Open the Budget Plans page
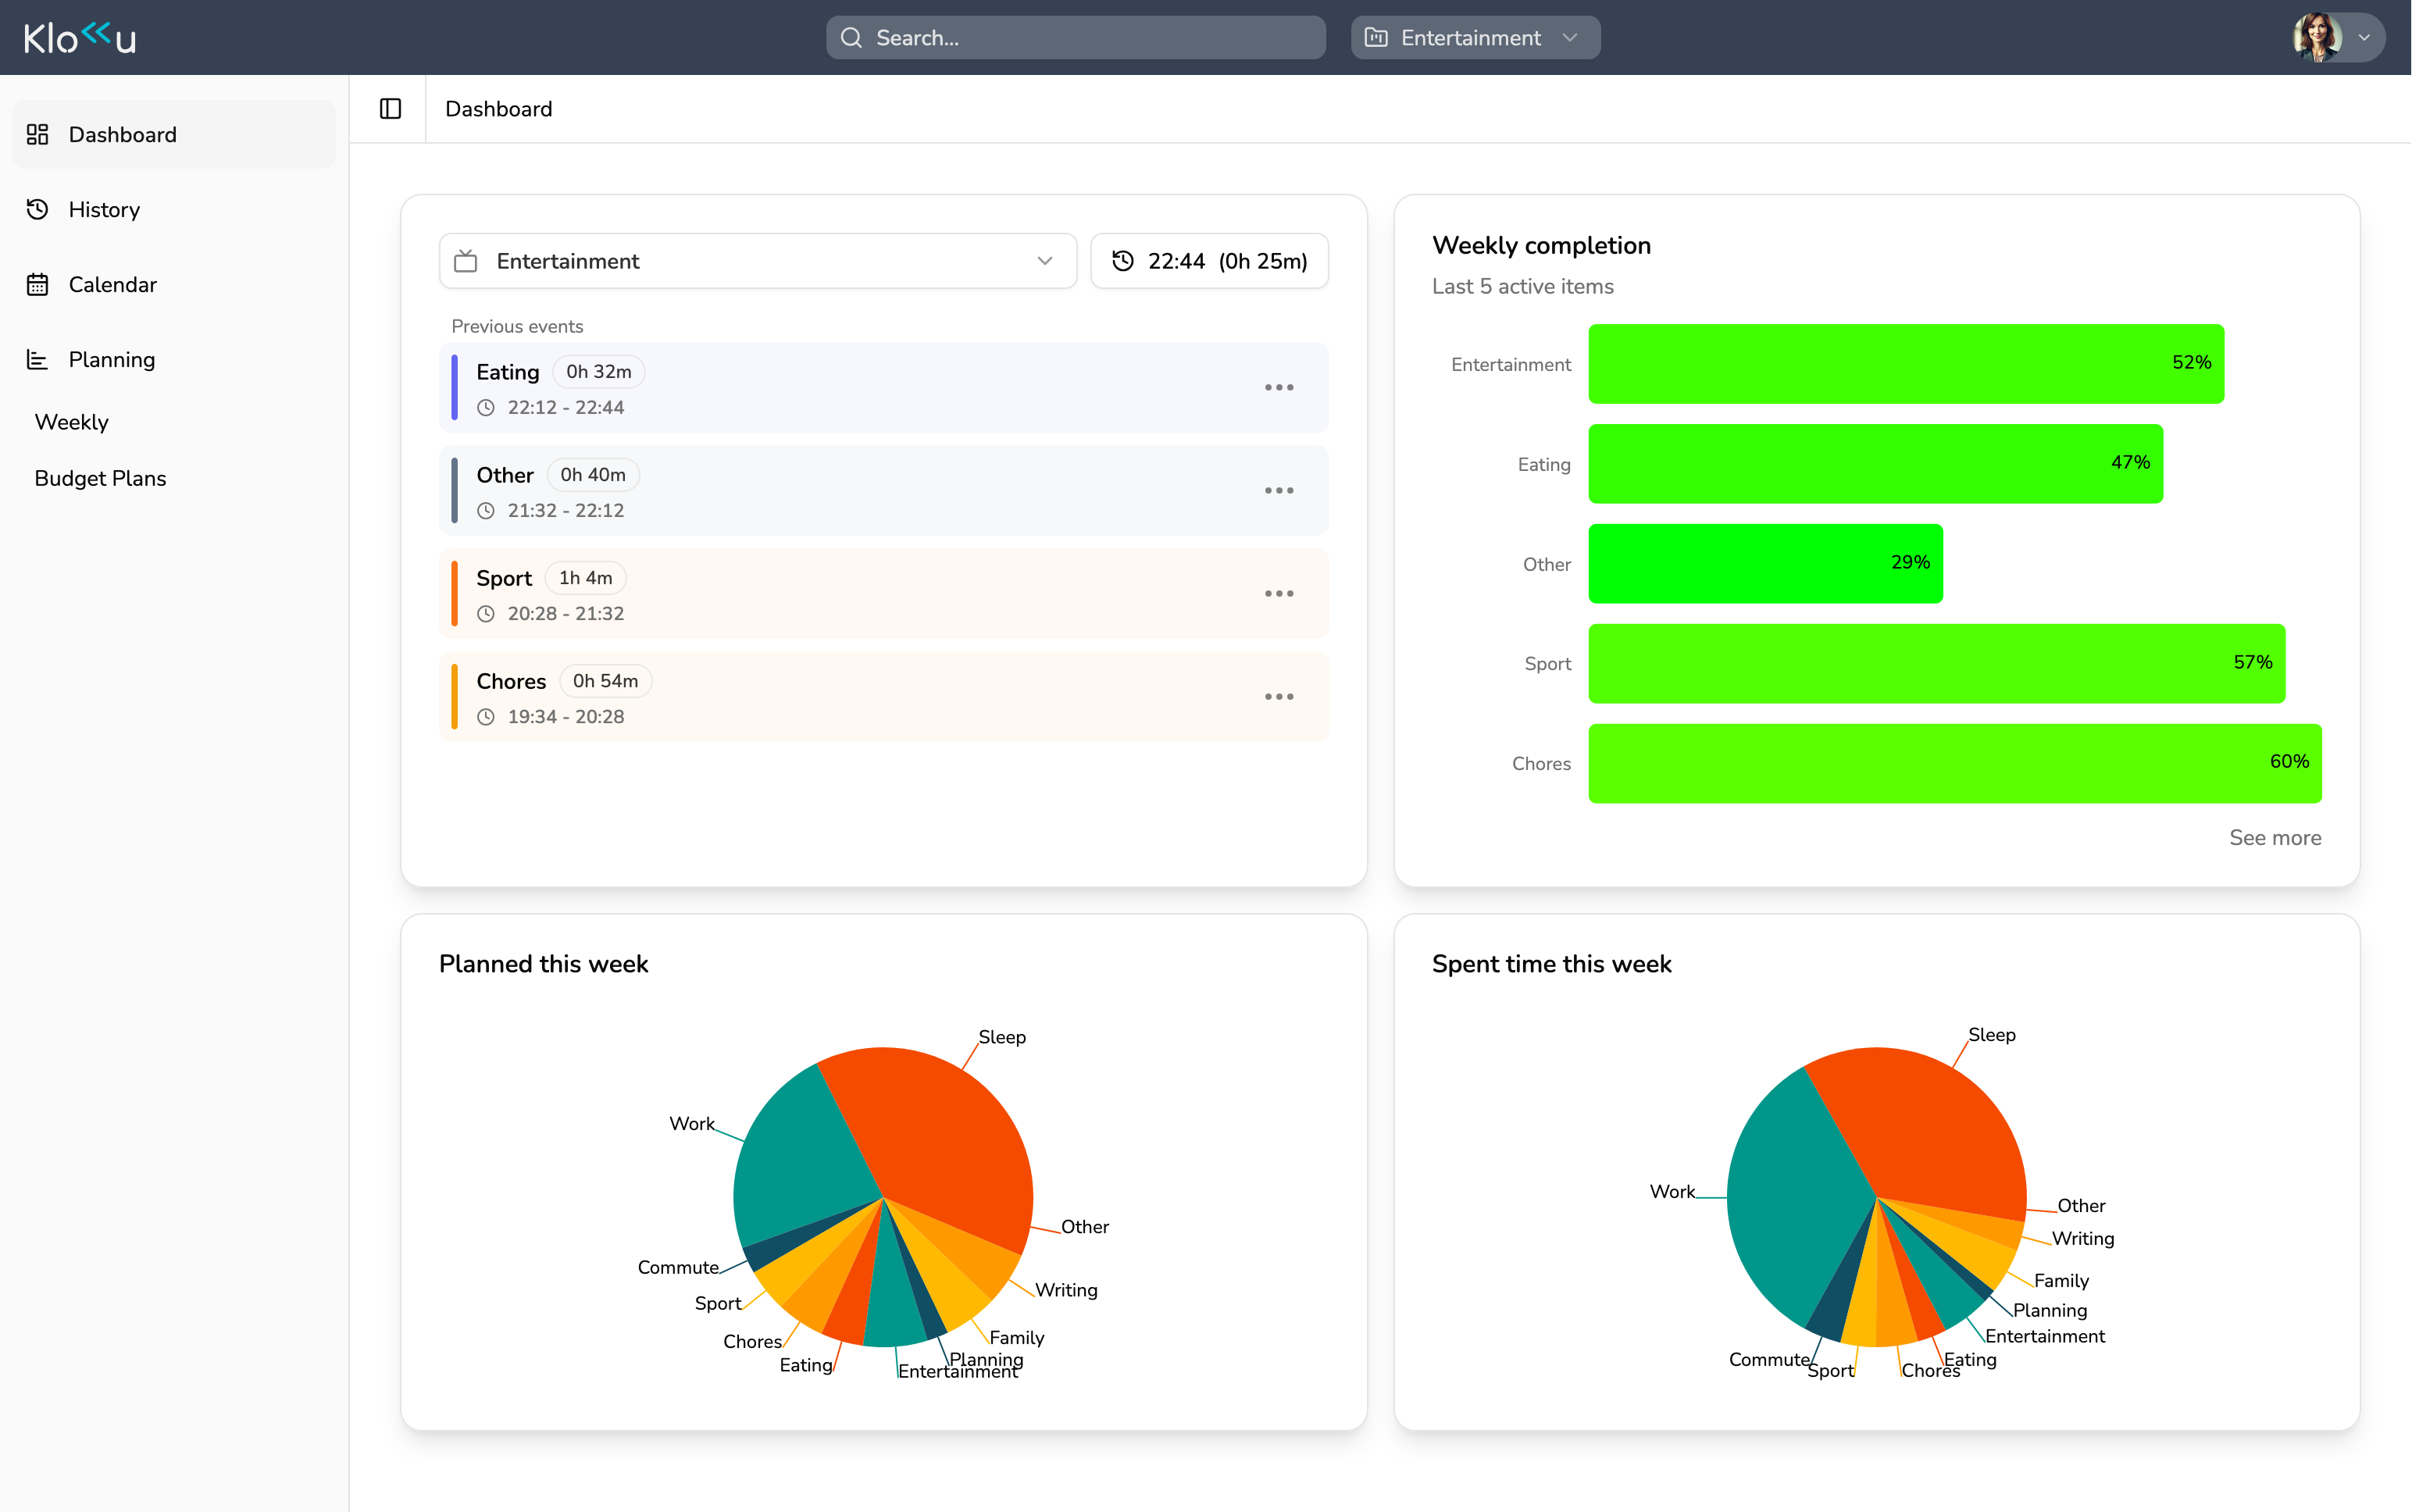This screenshot has height=1512, width=2412. (100, 478)
